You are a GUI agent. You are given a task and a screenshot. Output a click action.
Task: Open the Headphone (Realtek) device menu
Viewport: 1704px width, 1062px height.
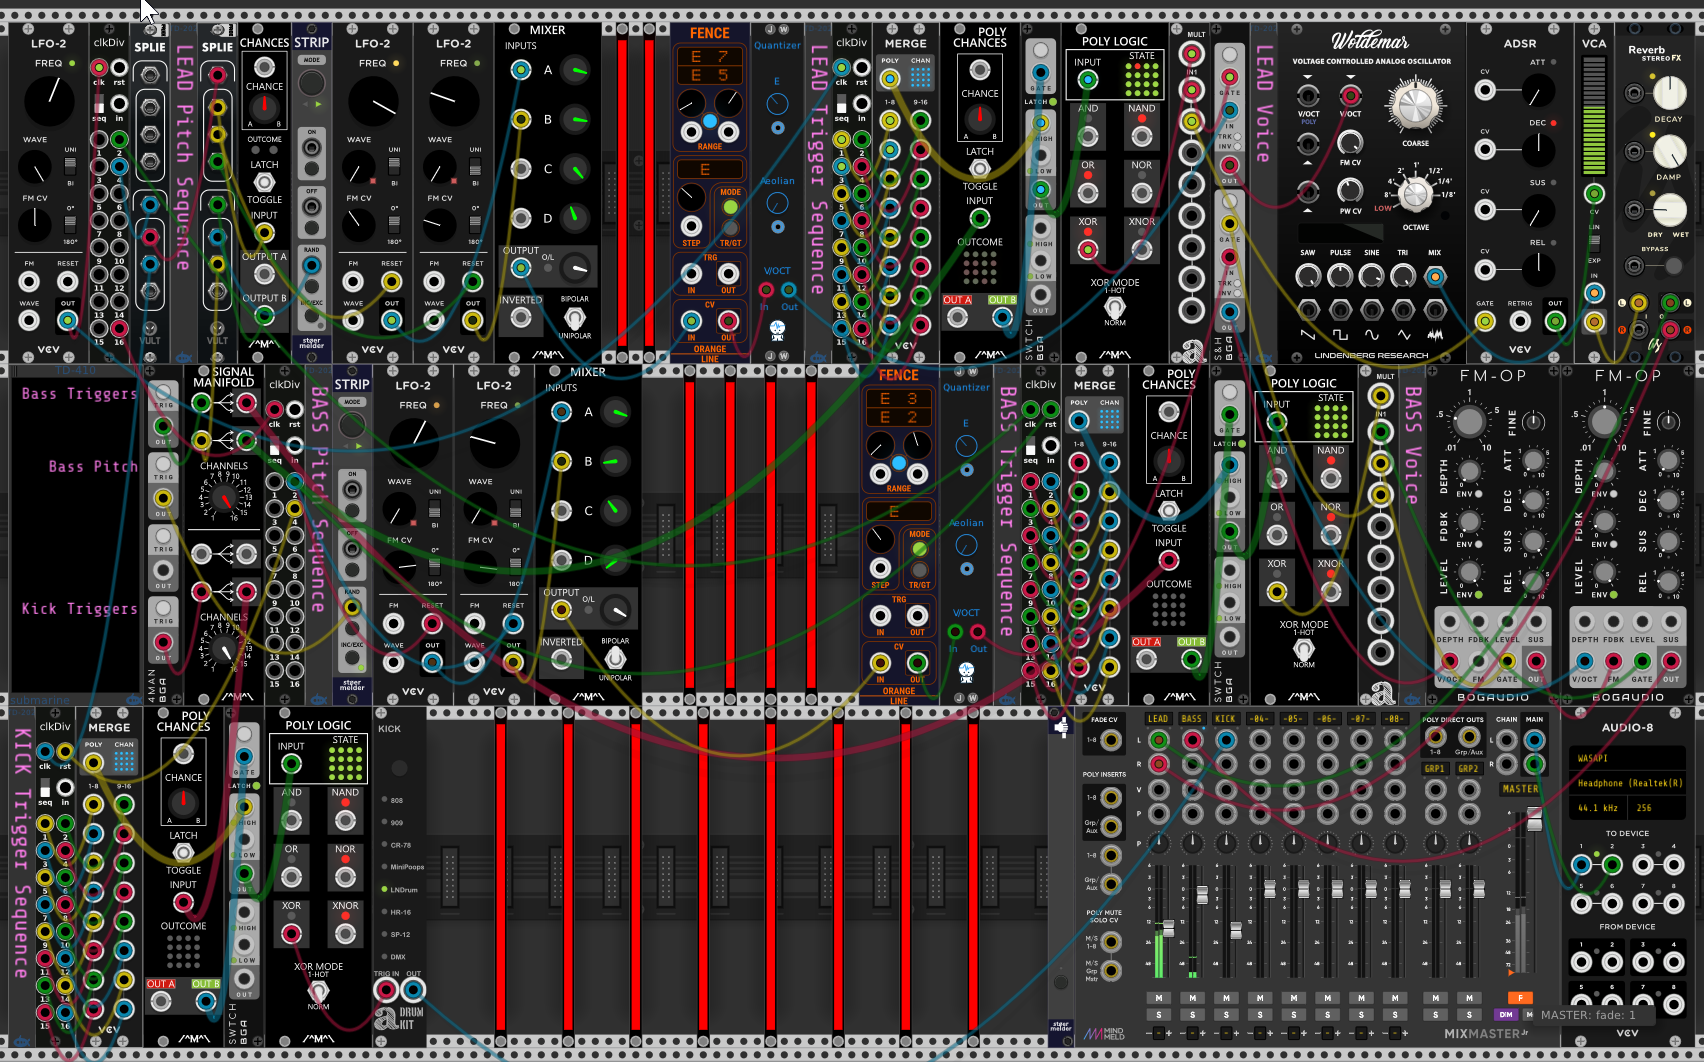coord(1626,783)
